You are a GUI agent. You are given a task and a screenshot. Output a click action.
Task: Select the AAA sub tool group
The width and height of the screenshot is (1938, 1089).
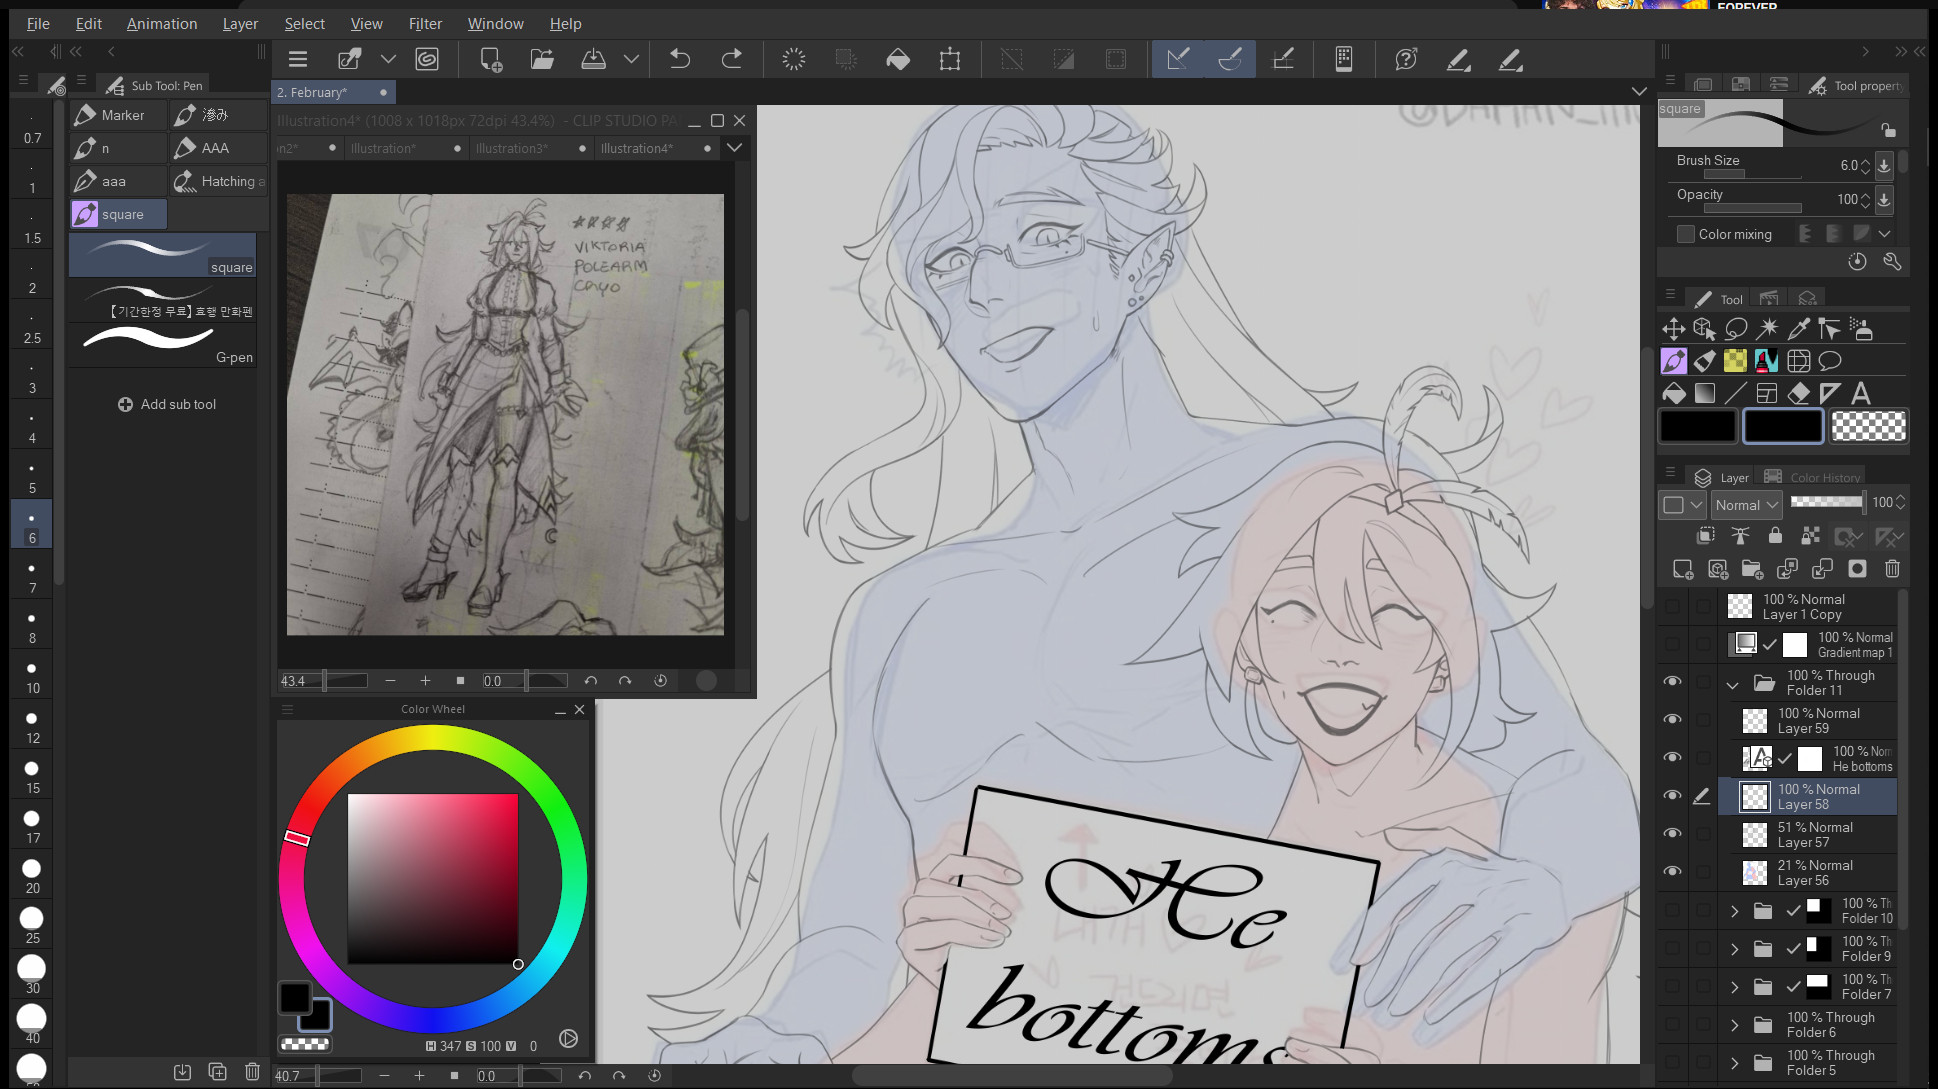218,148
